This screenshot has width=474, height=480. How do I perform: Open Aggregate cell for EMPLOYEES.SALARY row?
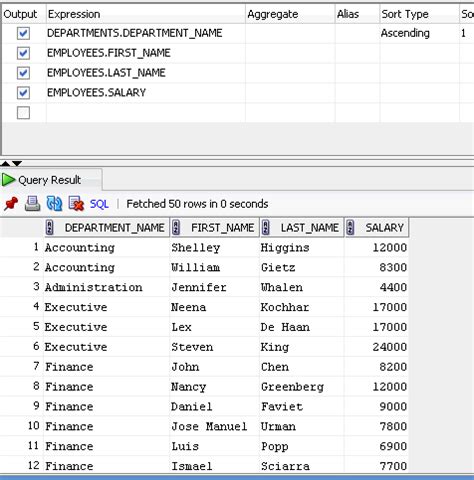click(290, 93)
